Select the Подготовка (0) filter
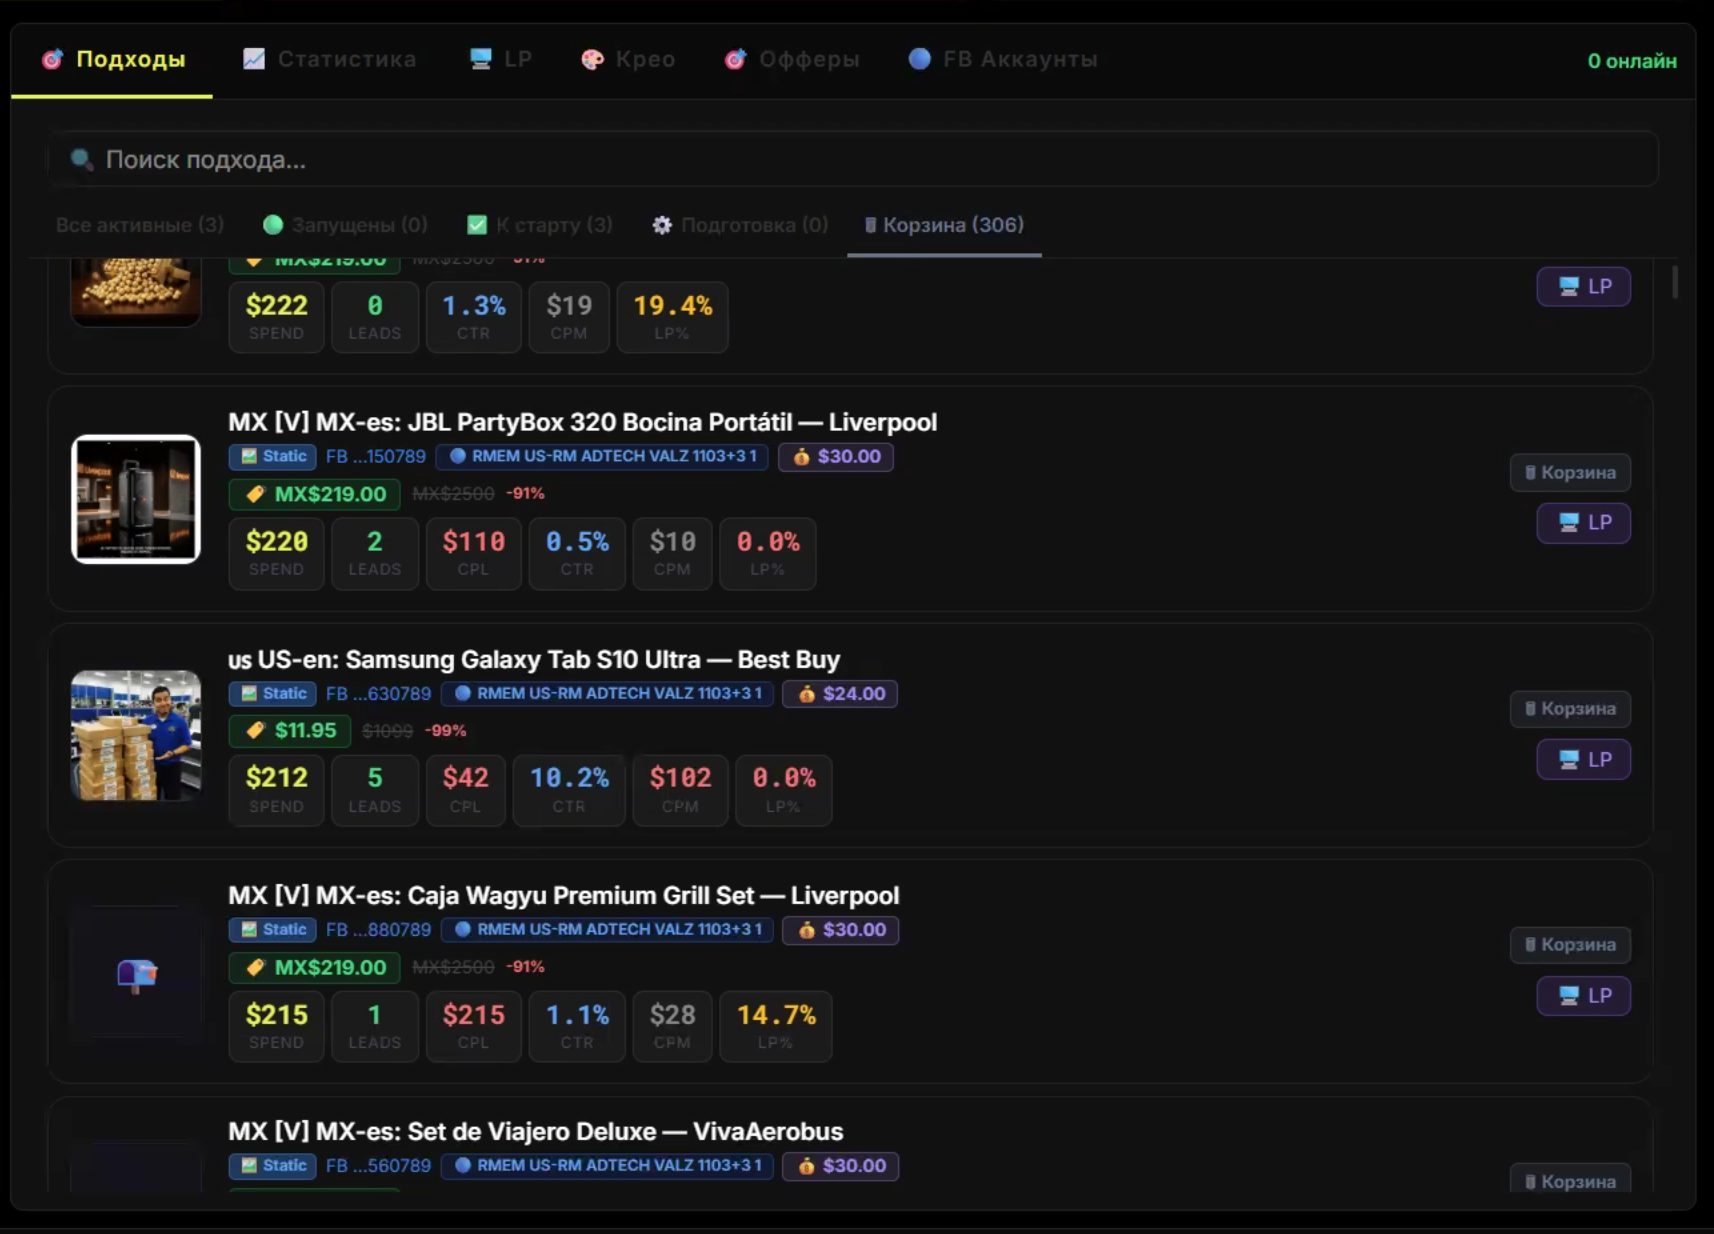 coord(740,225)
